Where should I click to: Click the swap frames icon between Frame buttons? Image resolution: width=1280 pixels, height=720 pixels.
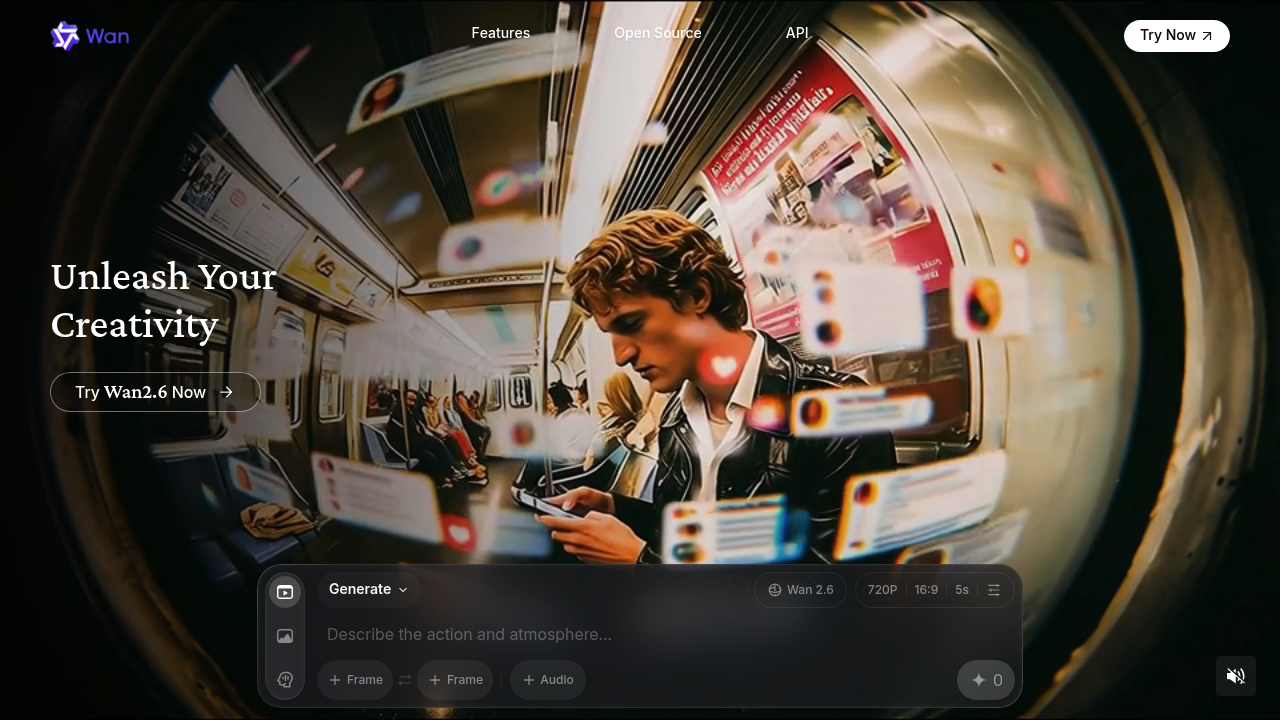[405, 680]
